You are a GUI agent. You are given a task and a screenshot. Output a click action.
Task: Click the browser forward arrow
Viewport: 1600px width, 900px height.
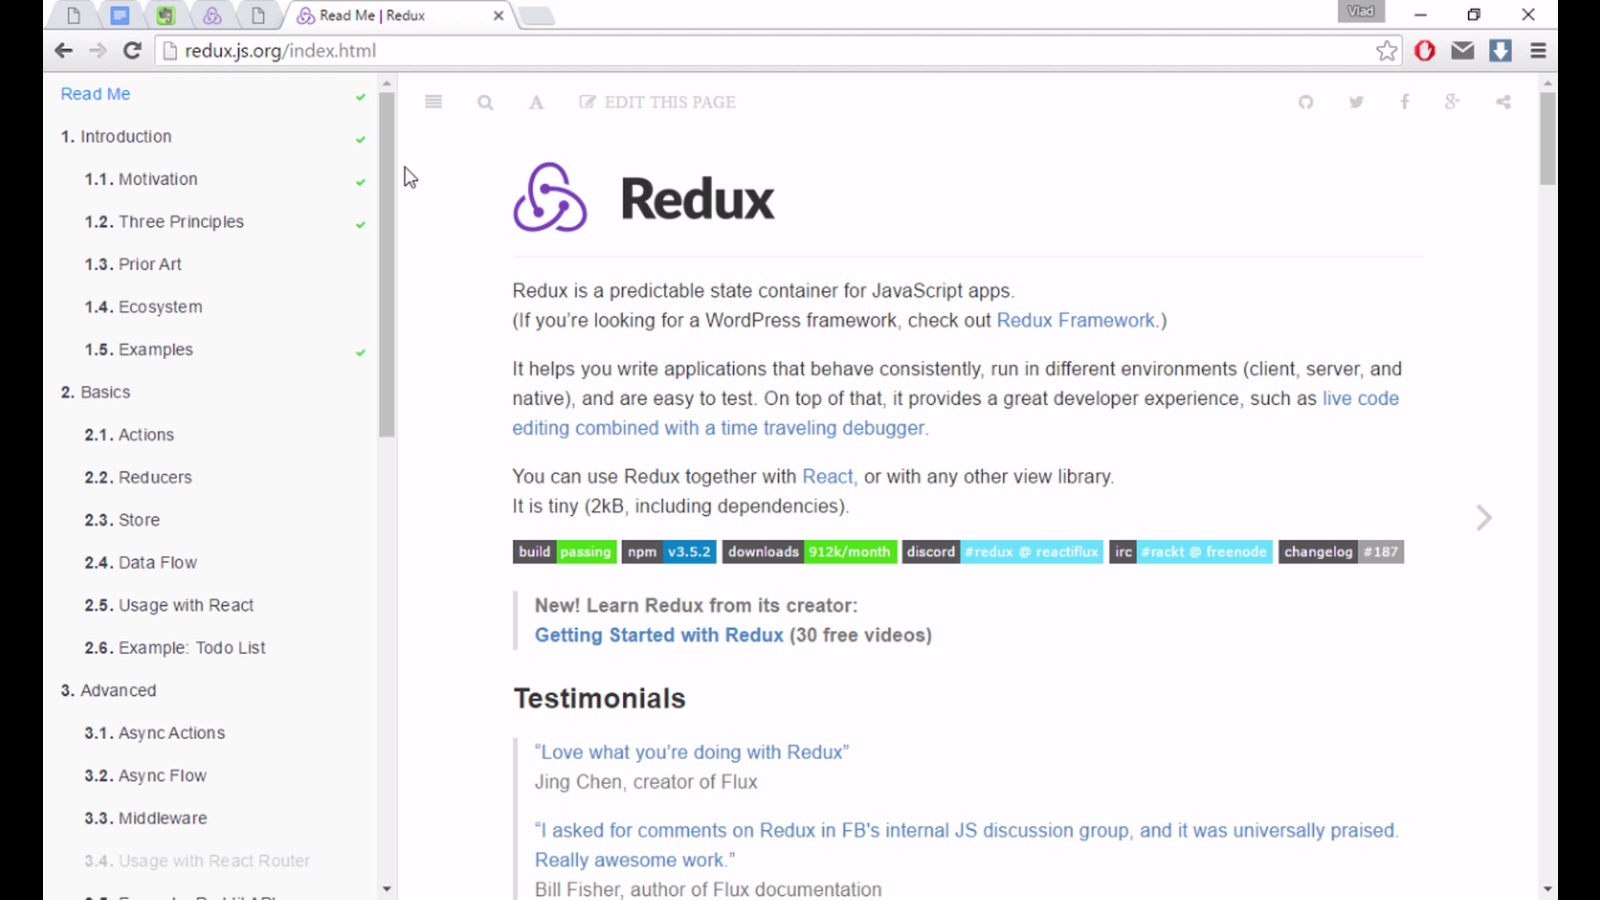(x=97, y=50)
